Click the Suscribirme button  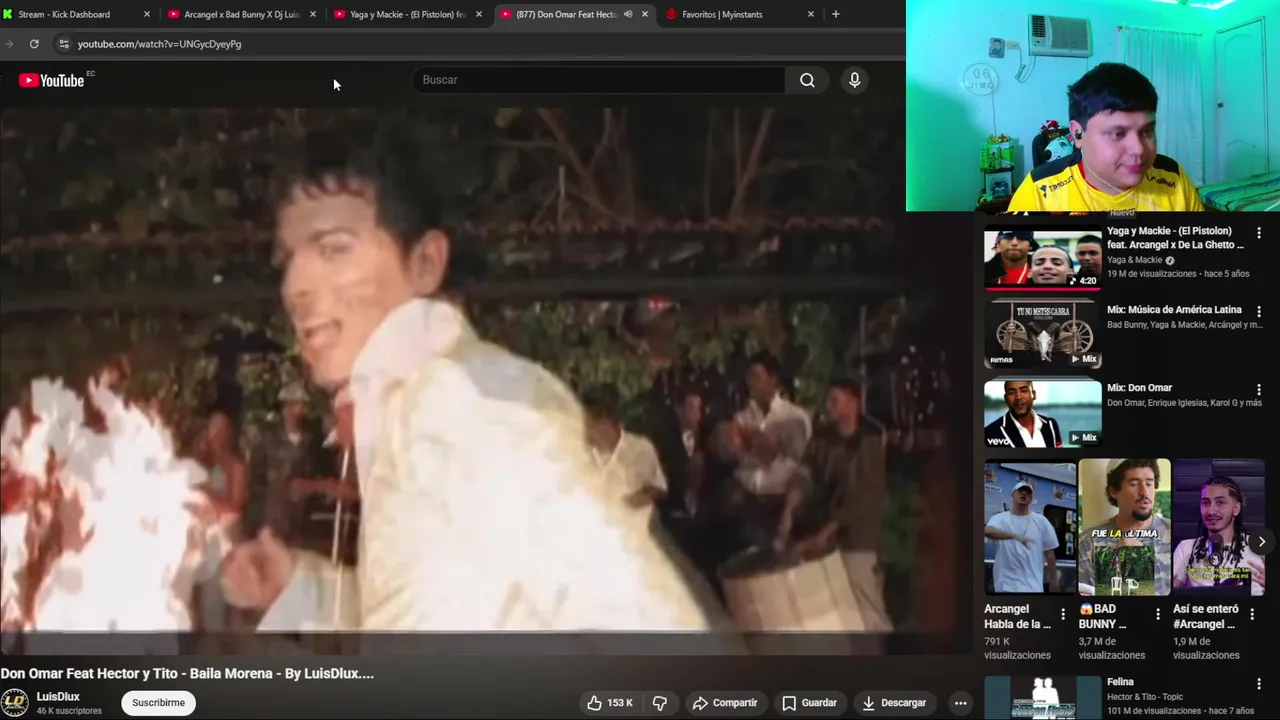click(x=158, y=703)
